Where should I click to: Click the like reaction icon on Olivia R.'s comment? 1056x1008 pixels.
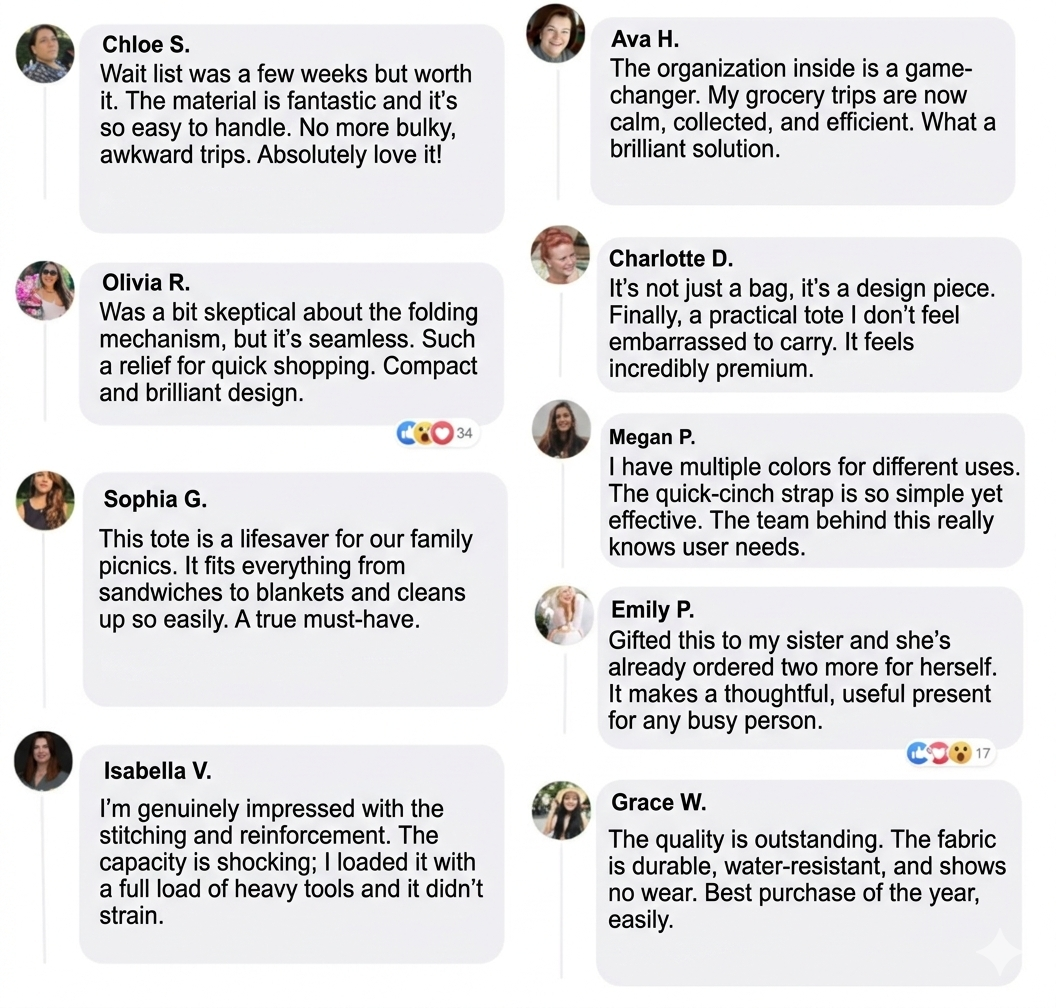tap(406, 433)
